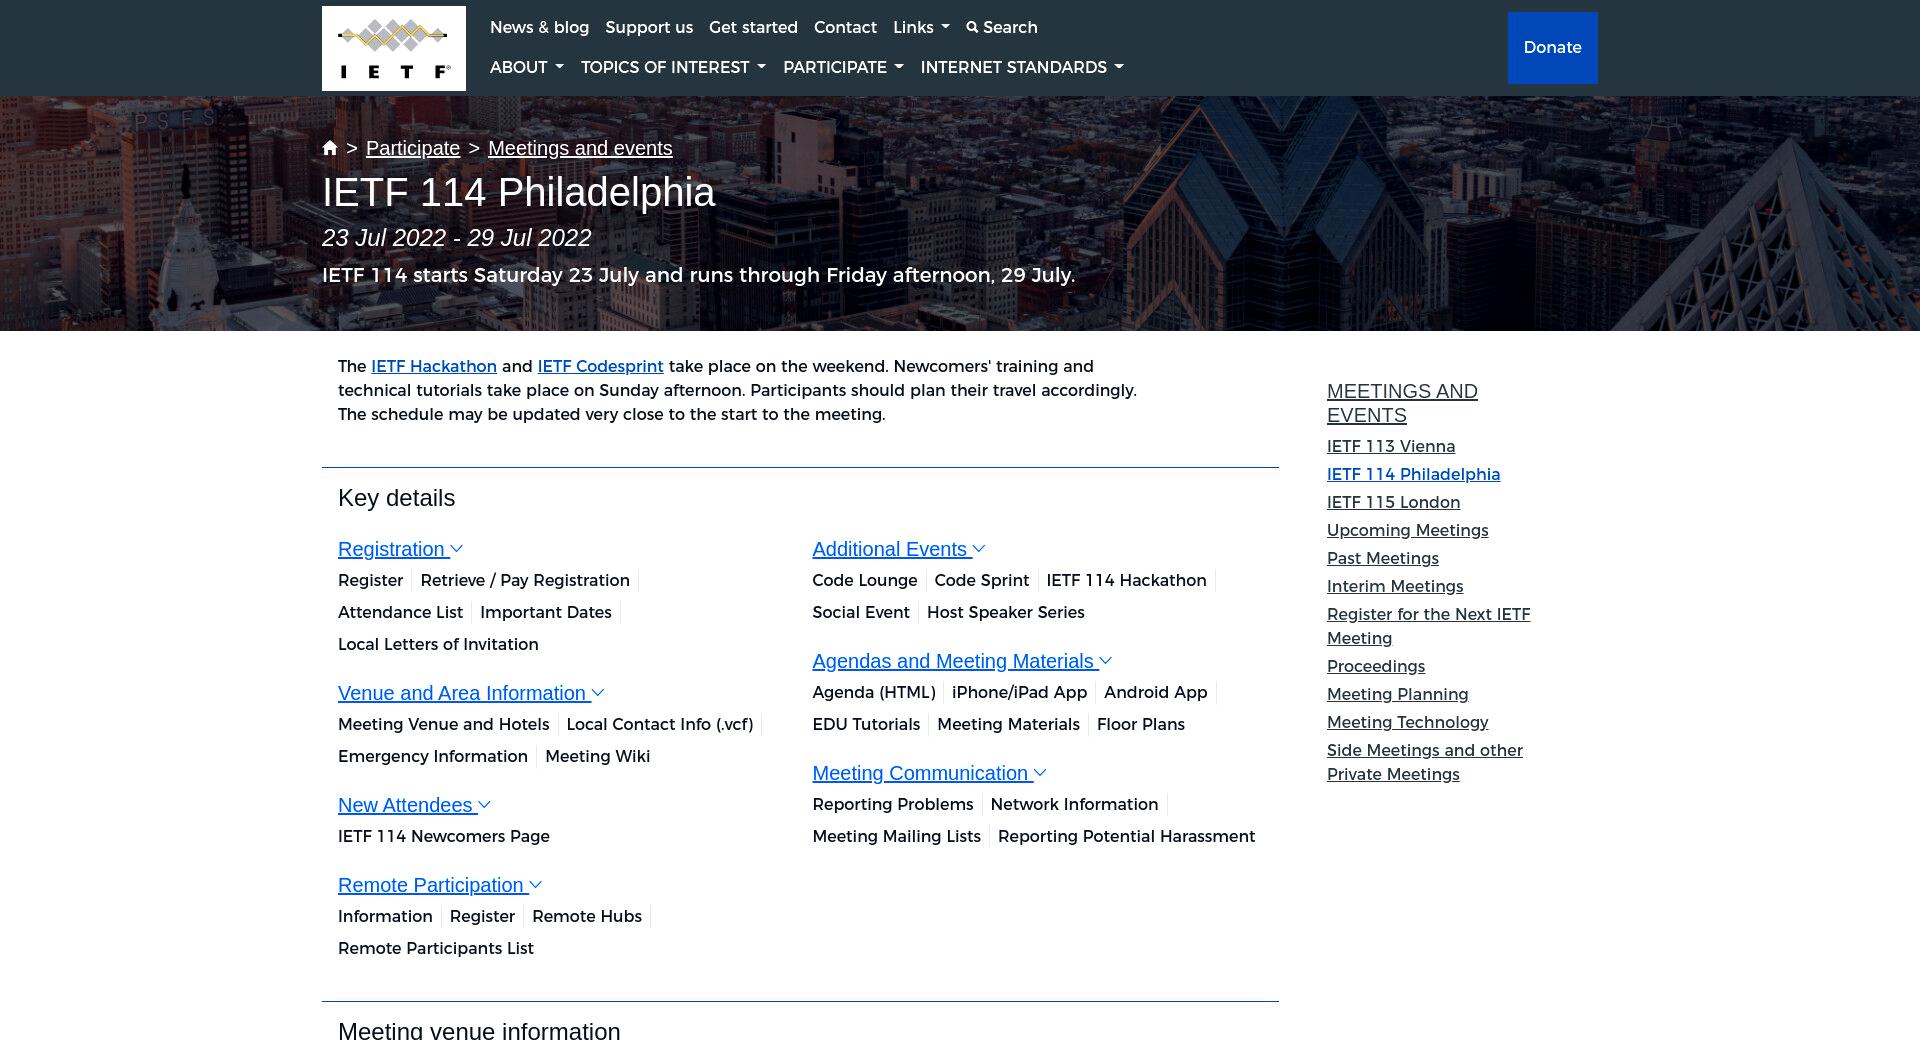
Task: Open EDU Tutorials
Action: [x=866, y=724]
